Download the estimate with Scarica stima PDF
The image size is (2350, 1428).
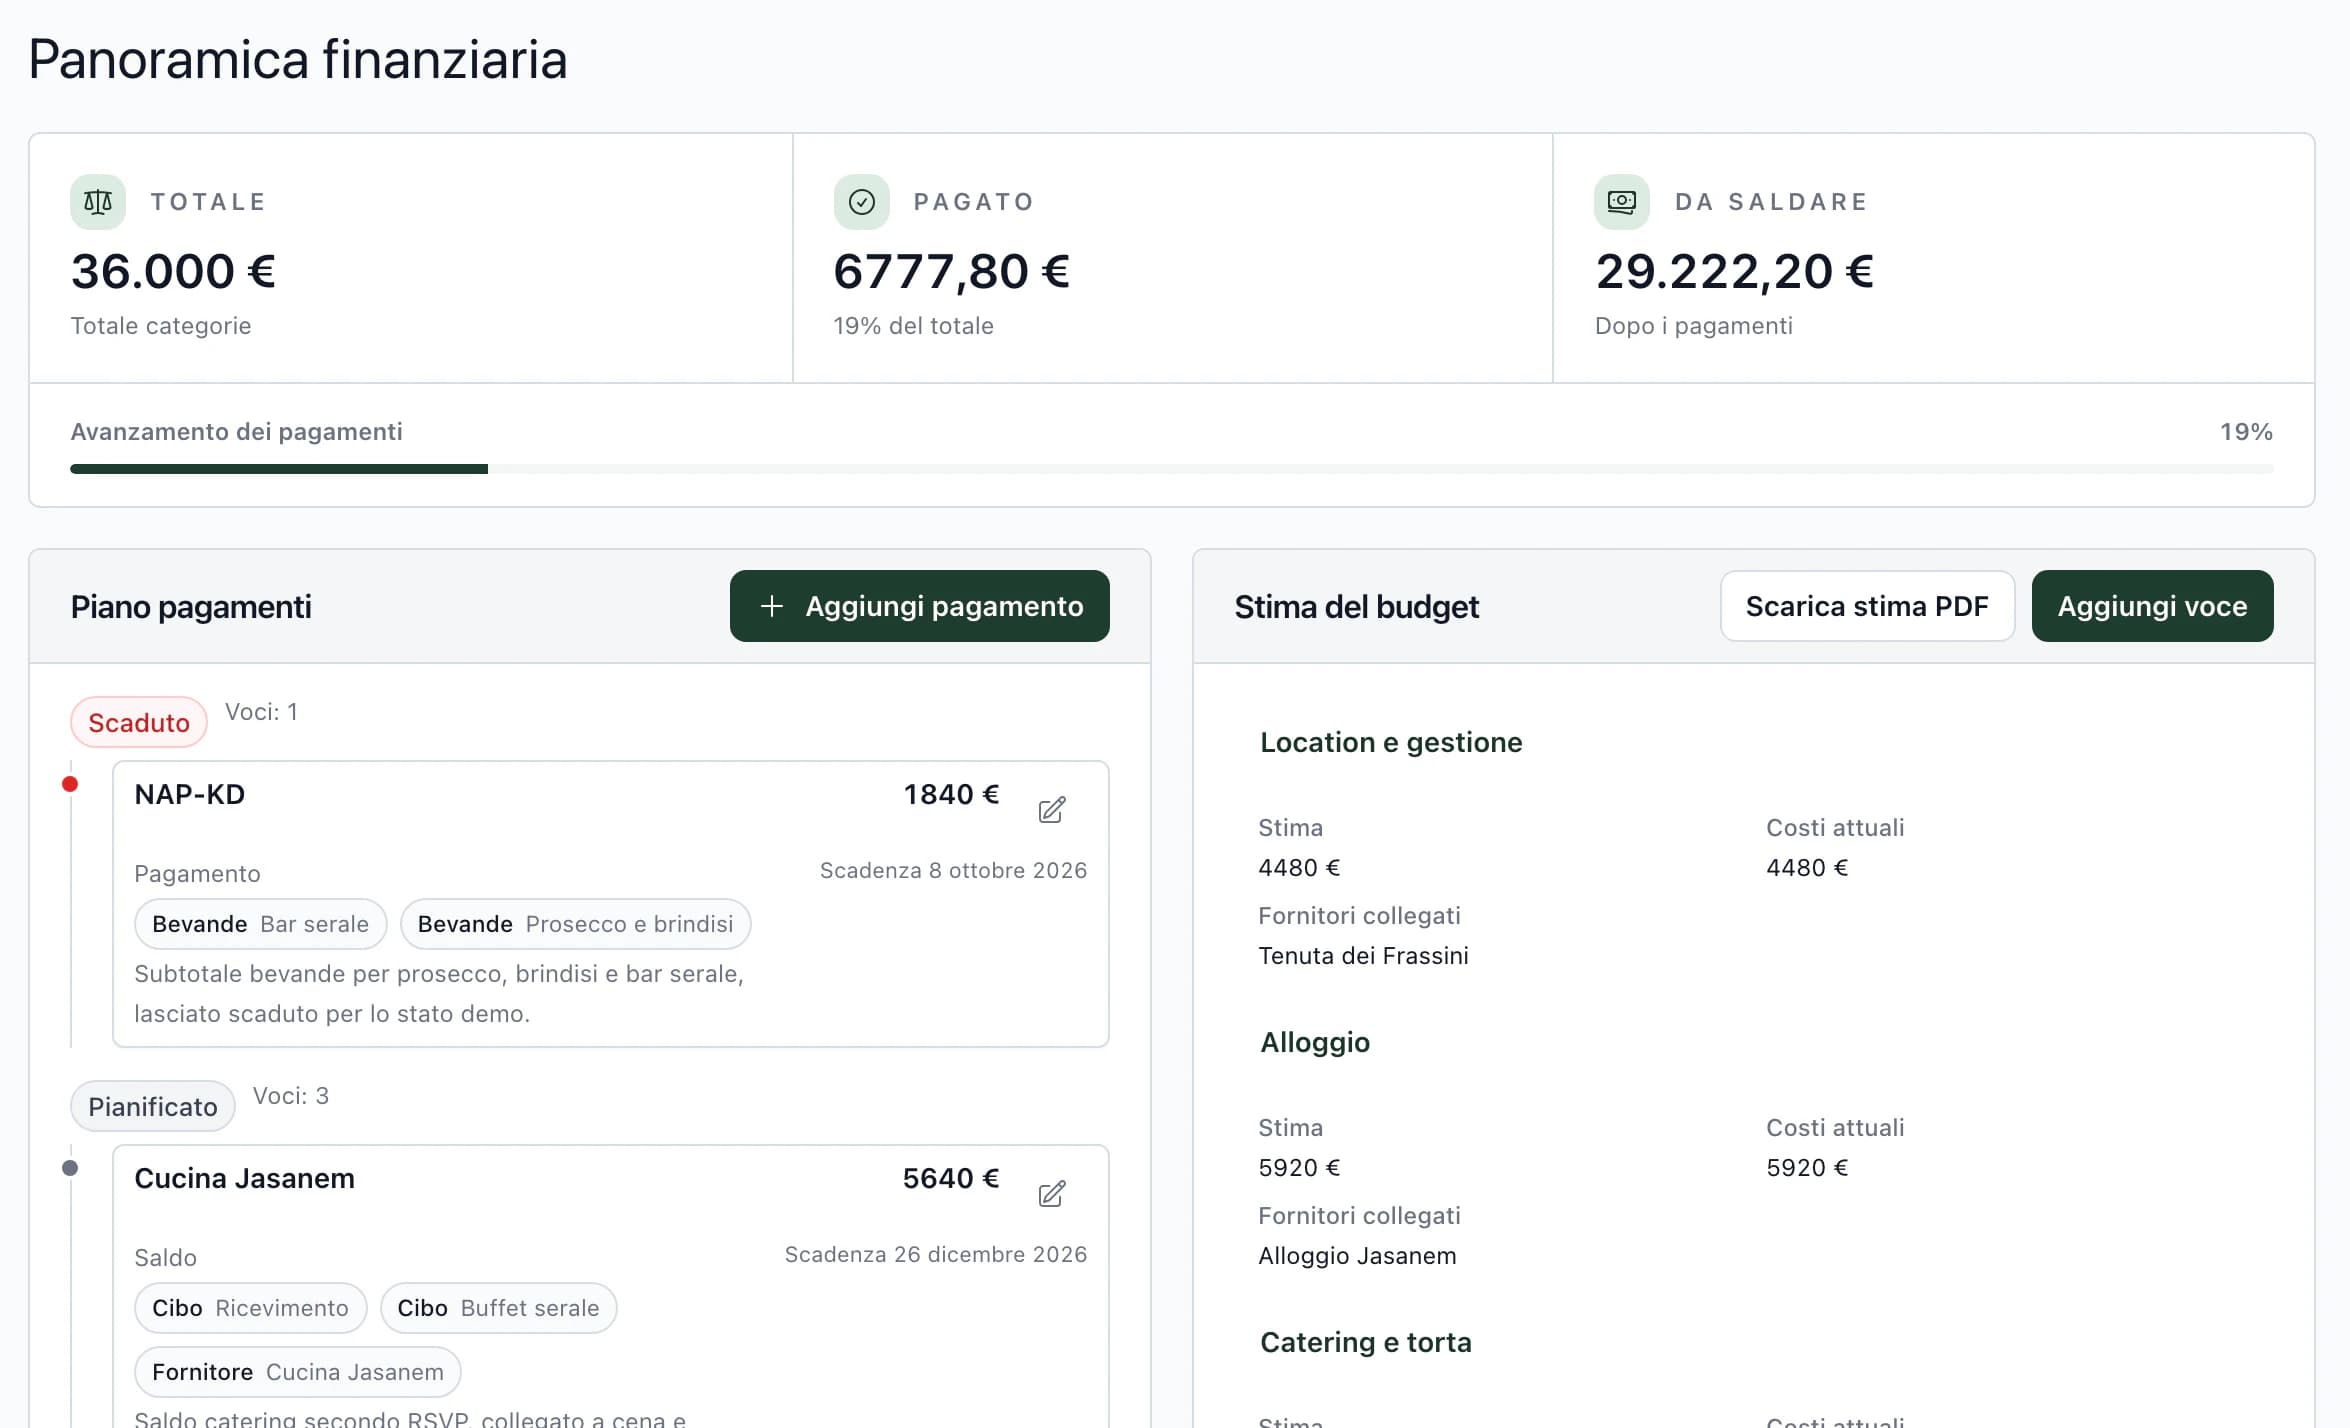1867,606
